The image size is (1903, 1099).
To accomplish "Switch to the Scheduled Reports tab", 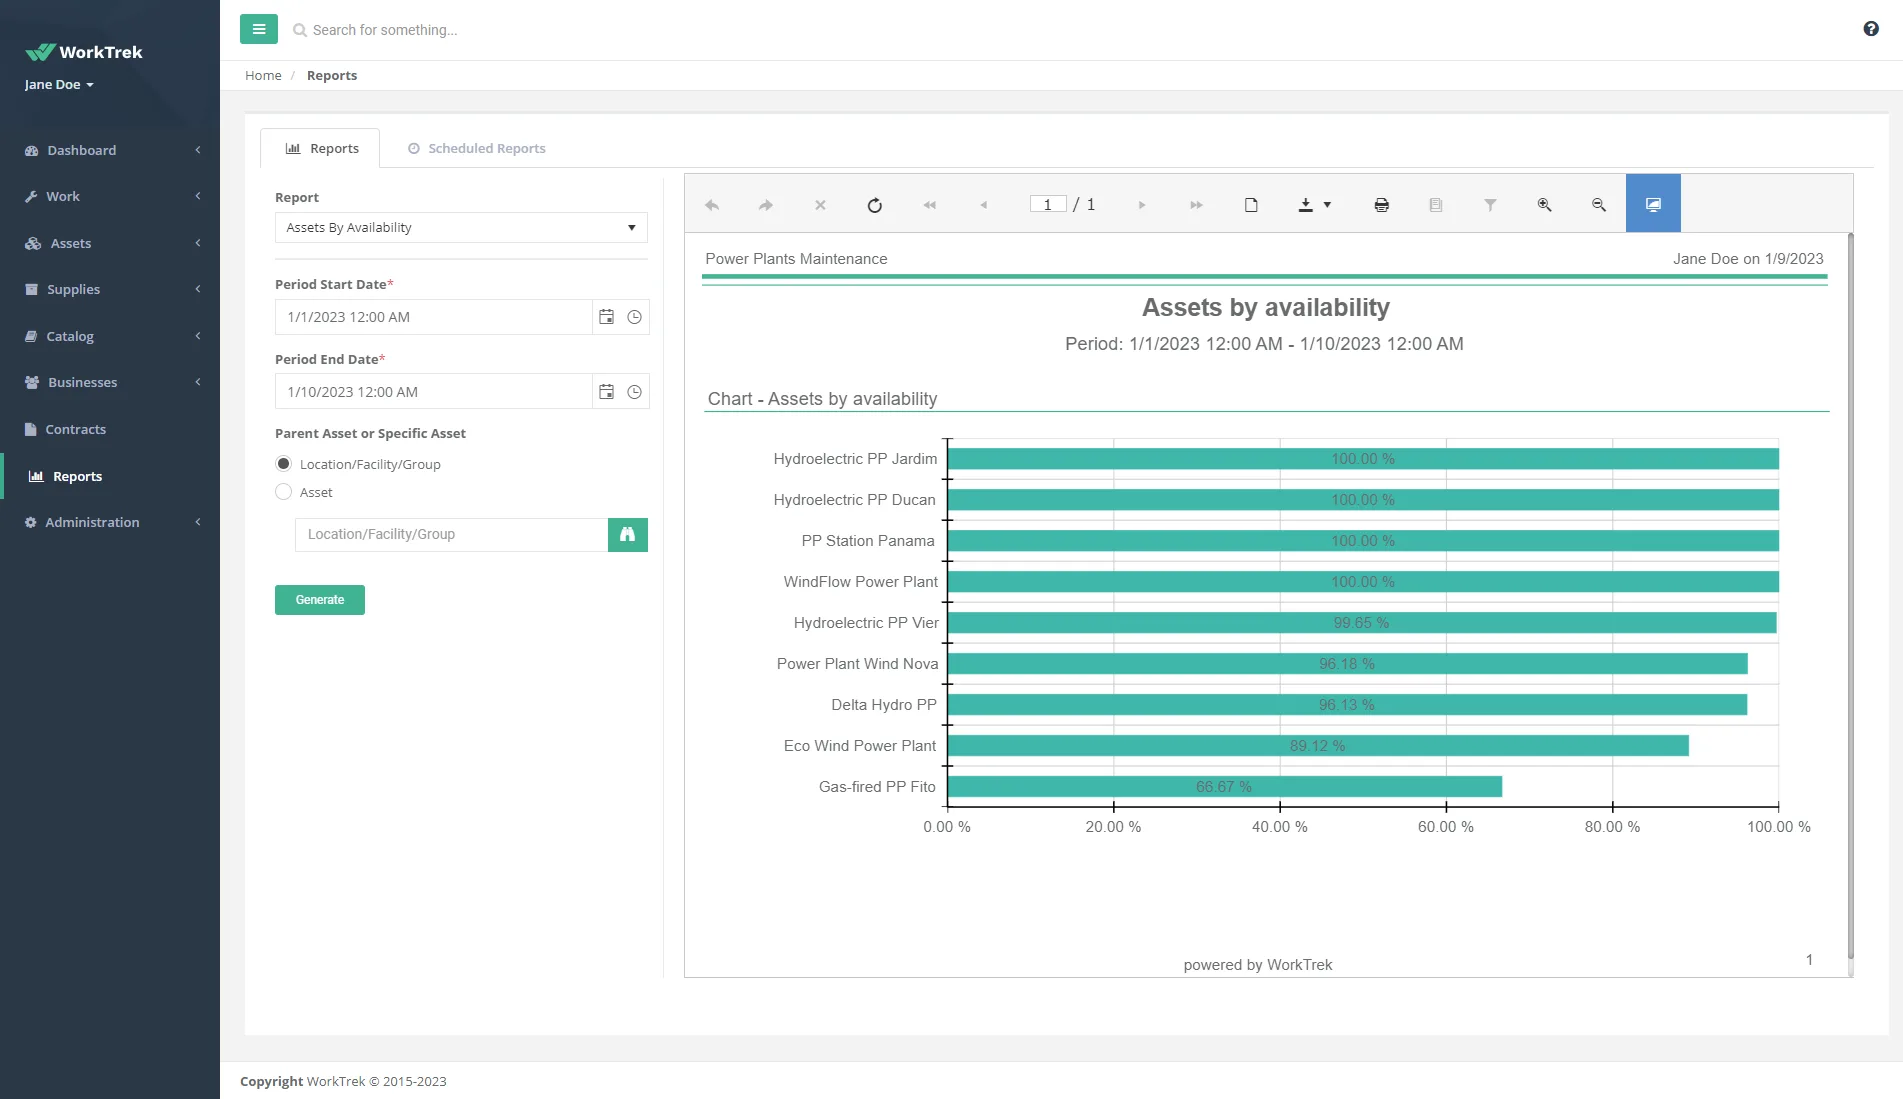I will (x=477, y=148).
